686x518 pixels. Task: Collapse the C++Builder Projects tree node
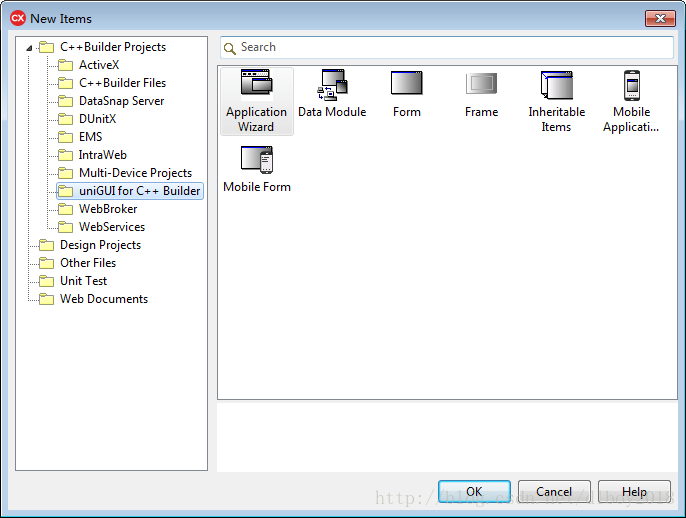click(29, 48)
